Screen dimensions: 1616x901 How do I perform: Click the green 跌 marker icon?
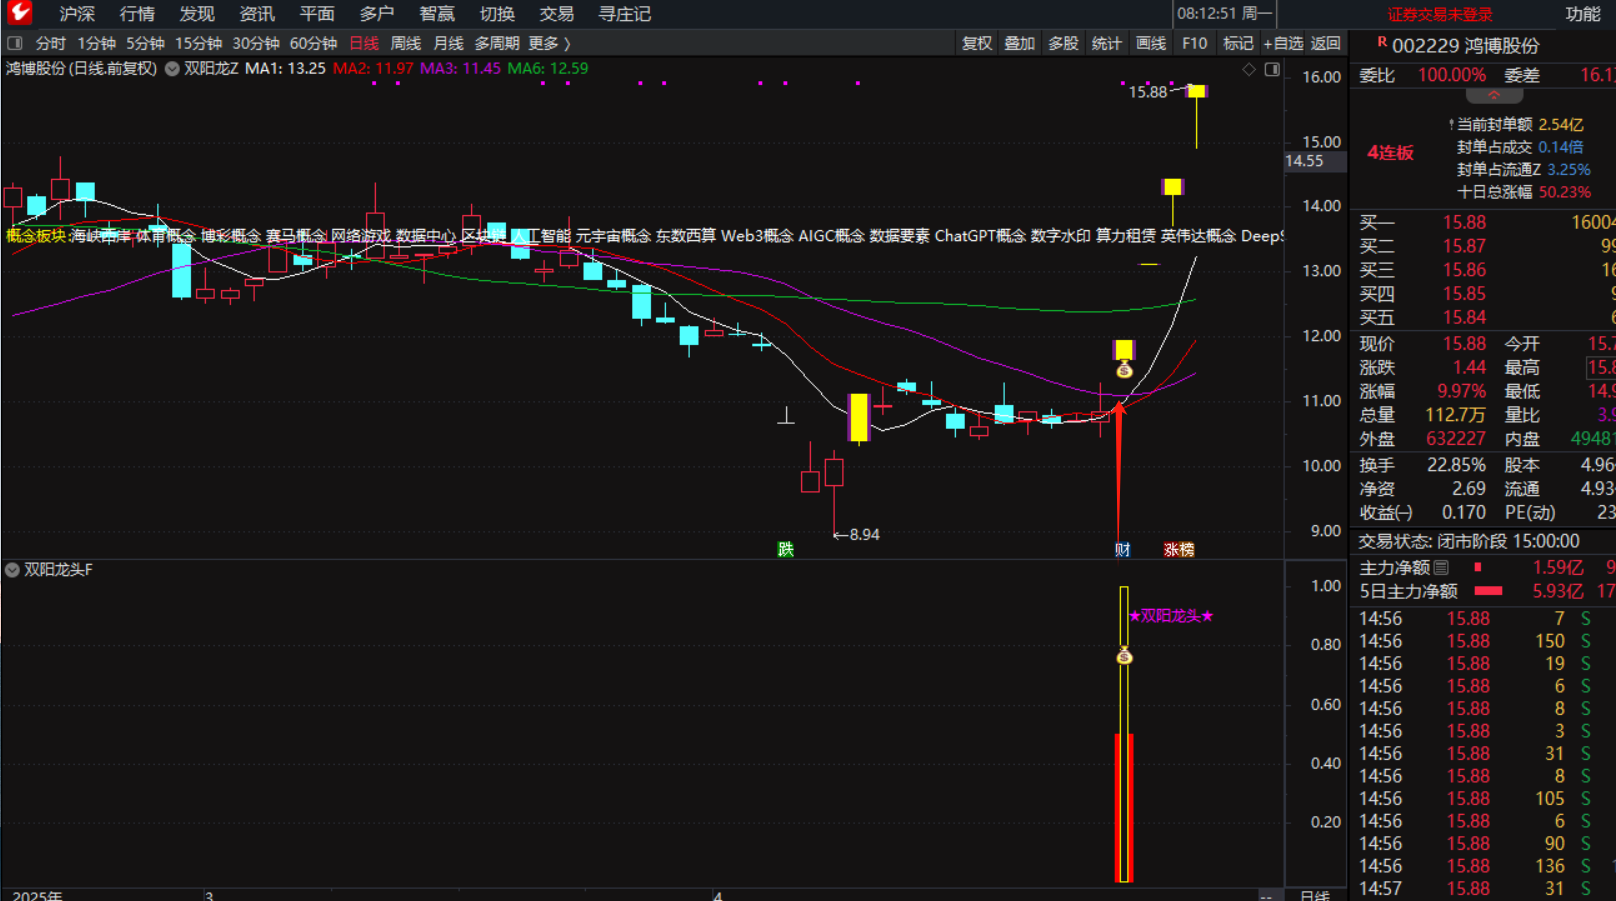point(786,549)
